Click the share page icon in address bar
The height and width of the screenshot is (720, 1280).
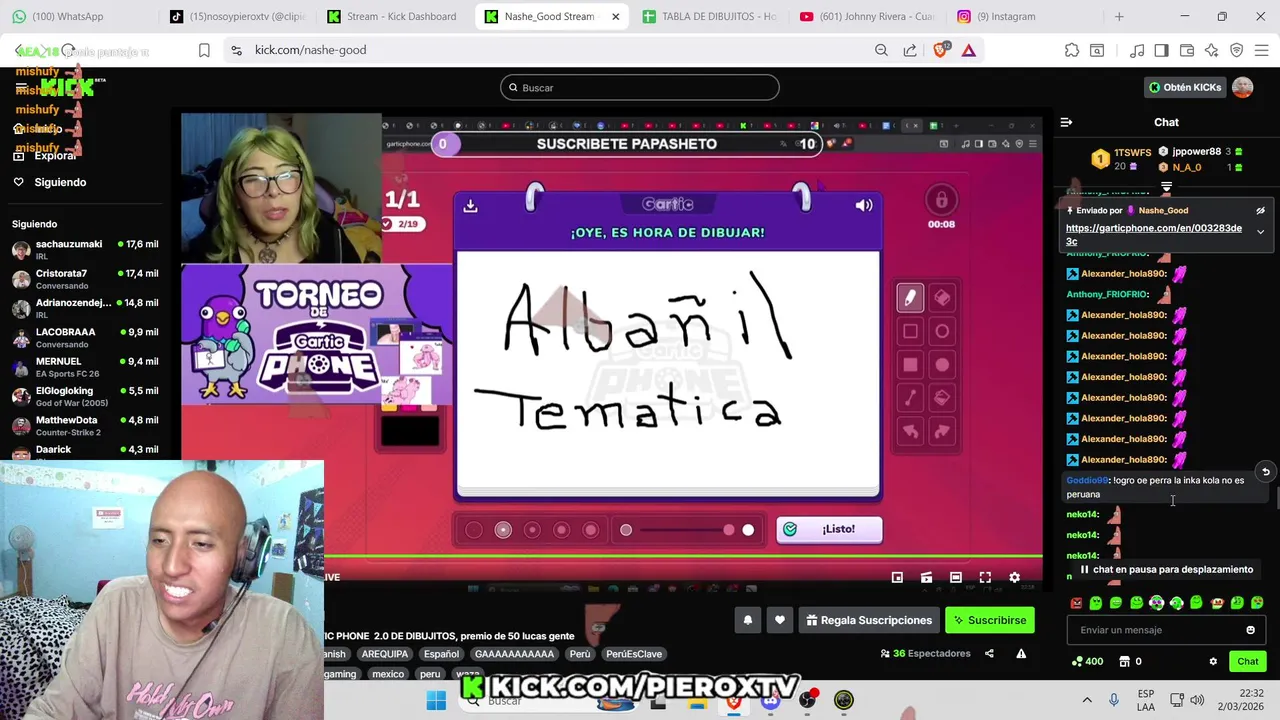coord(910,50)
